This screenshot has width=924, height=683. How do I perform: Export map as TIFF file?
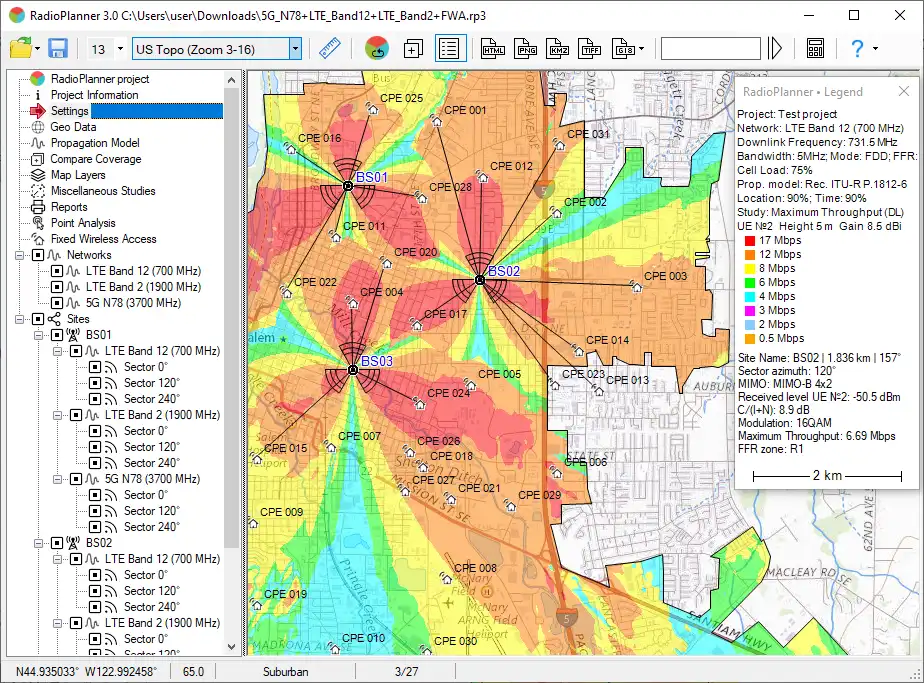590,49
